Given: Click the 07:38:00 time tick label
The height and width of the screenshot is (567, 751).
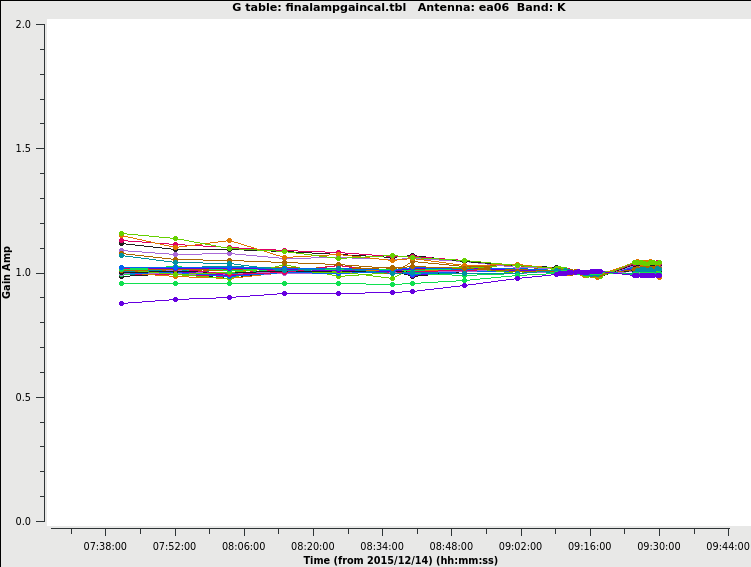Looking at the screenshot, I should tap(105, 546).
